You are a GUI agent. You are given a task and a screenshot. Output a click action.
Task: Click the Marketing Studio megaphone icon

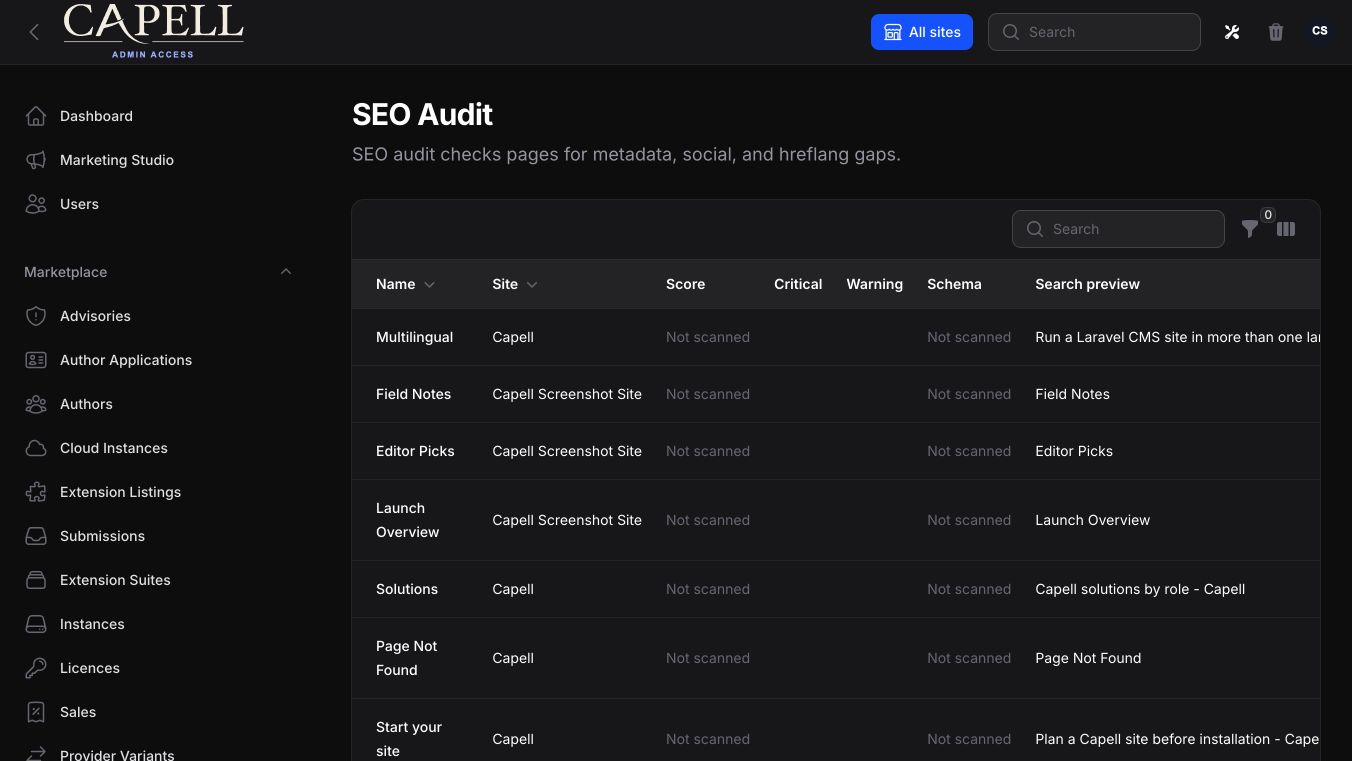(36, 160)
